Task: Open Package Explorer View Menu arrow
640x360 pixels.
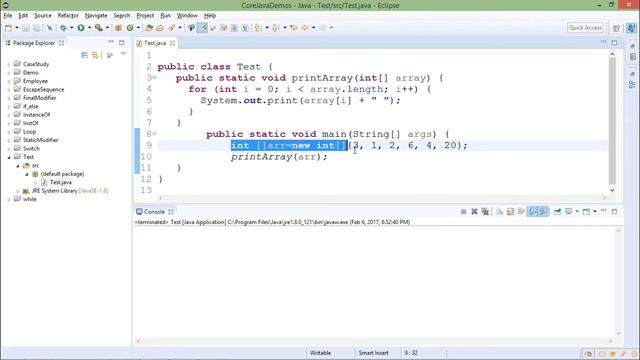Action: 123,54
